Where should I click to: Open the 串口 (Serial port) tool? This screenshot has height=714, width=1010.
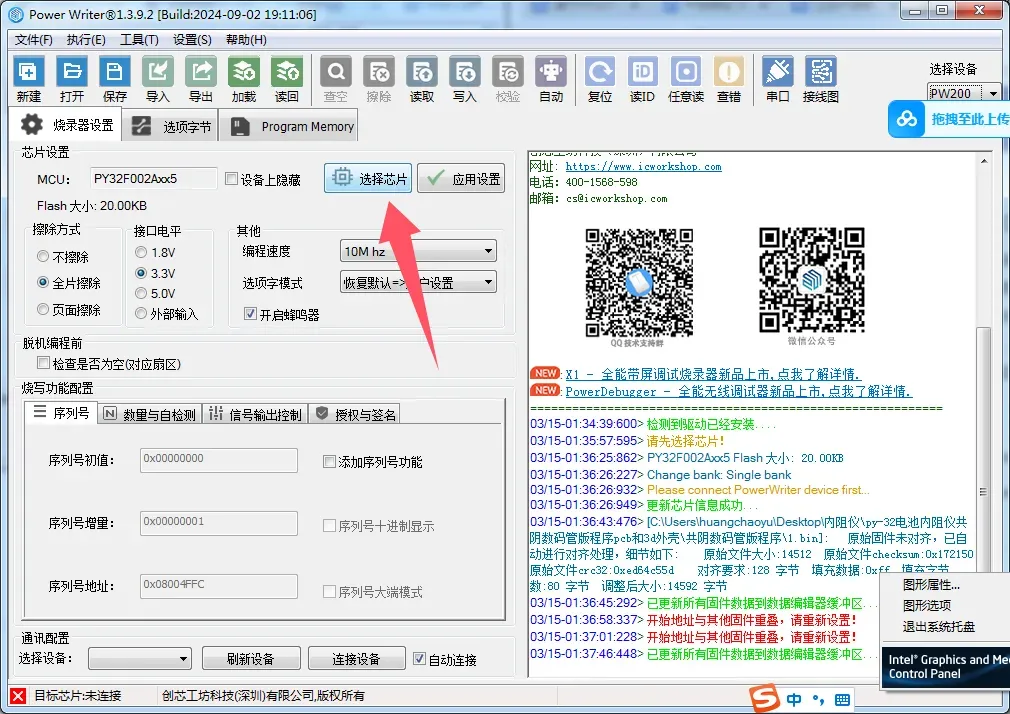[777, 79]
